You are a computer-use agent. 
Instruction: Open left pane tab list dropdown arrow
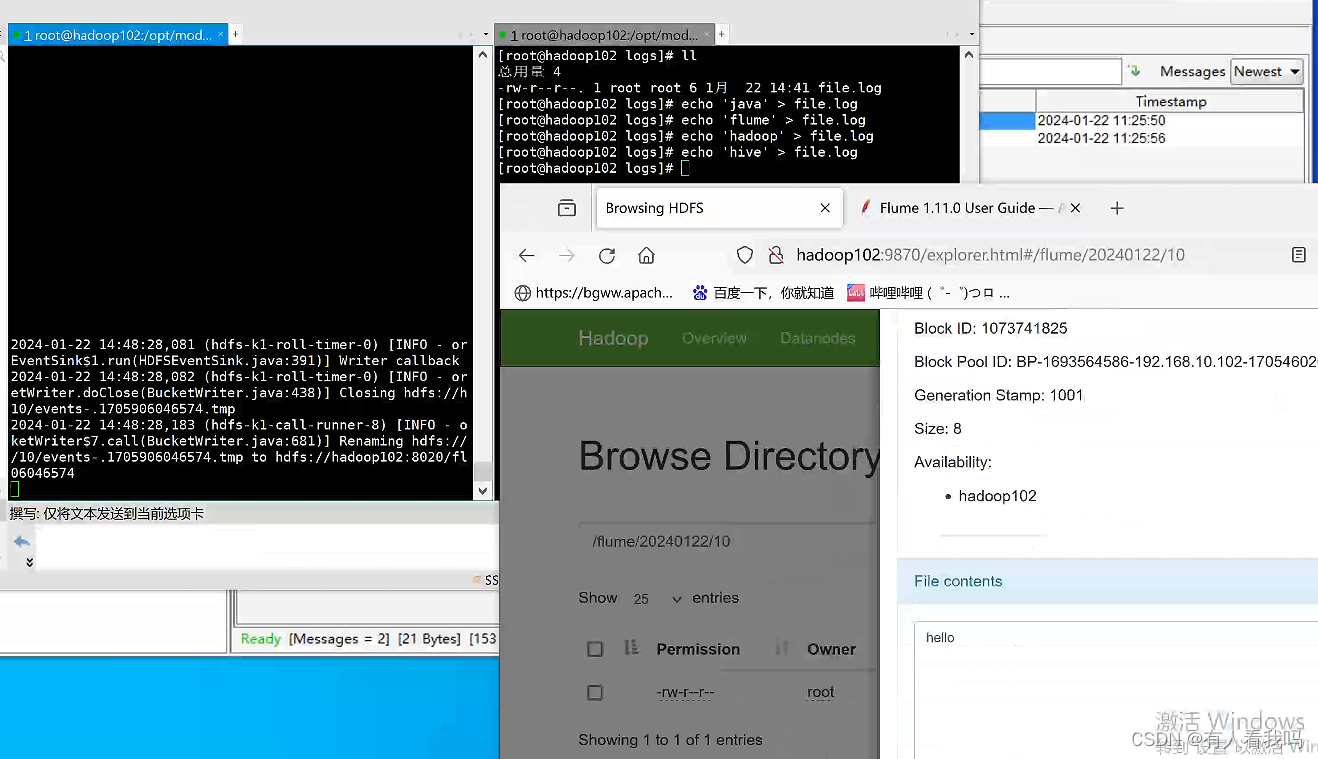click(x=487, y=35)
